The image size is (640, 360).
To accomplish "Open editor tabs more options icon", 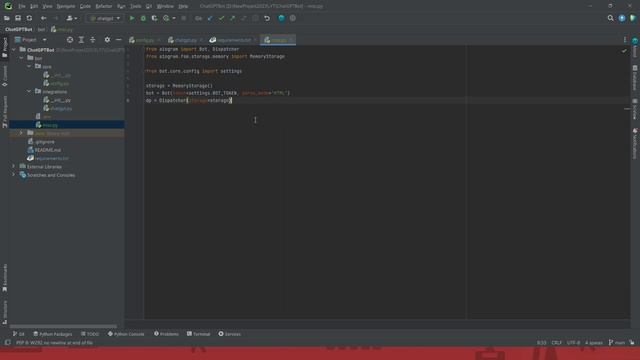I will [x=625, y=40].
